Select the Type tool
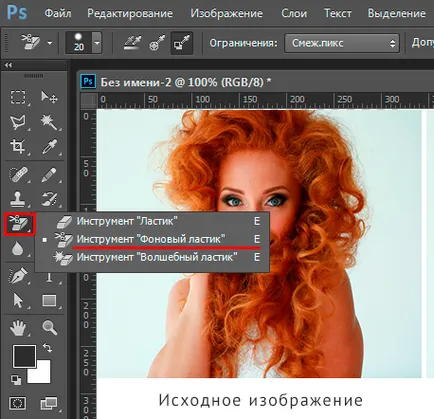This screenshot has height=419, width=434. [49, 277]
